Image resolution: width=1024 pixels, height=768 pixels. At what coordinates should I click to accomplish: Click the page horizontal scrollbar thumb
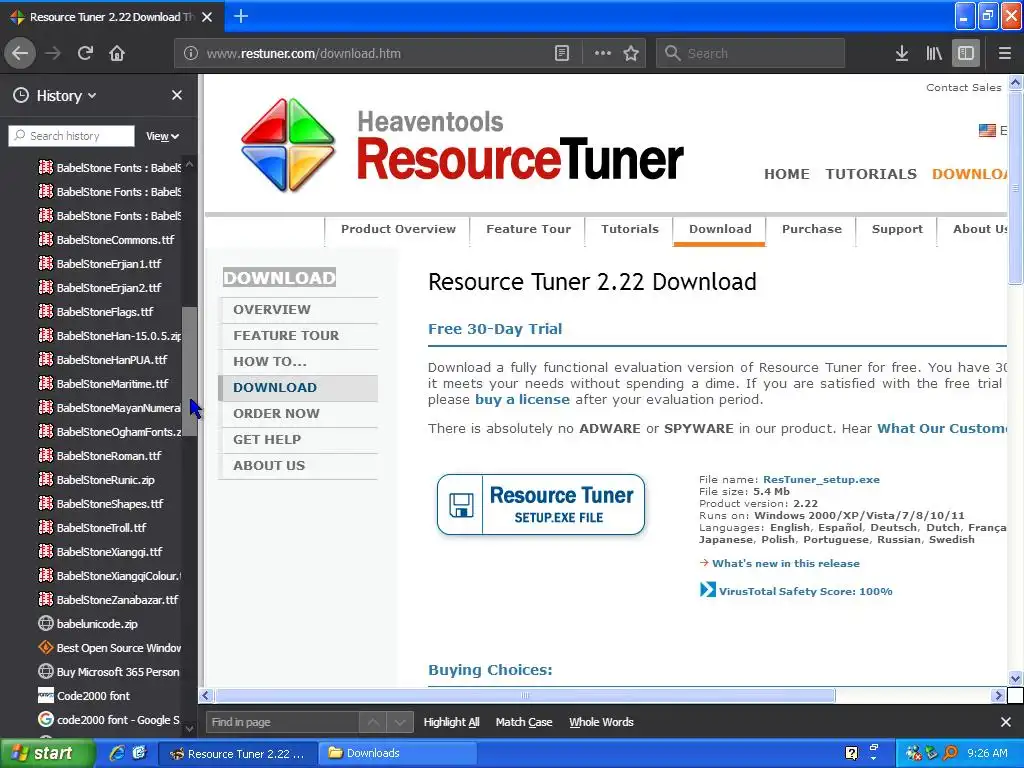(525, 696)
